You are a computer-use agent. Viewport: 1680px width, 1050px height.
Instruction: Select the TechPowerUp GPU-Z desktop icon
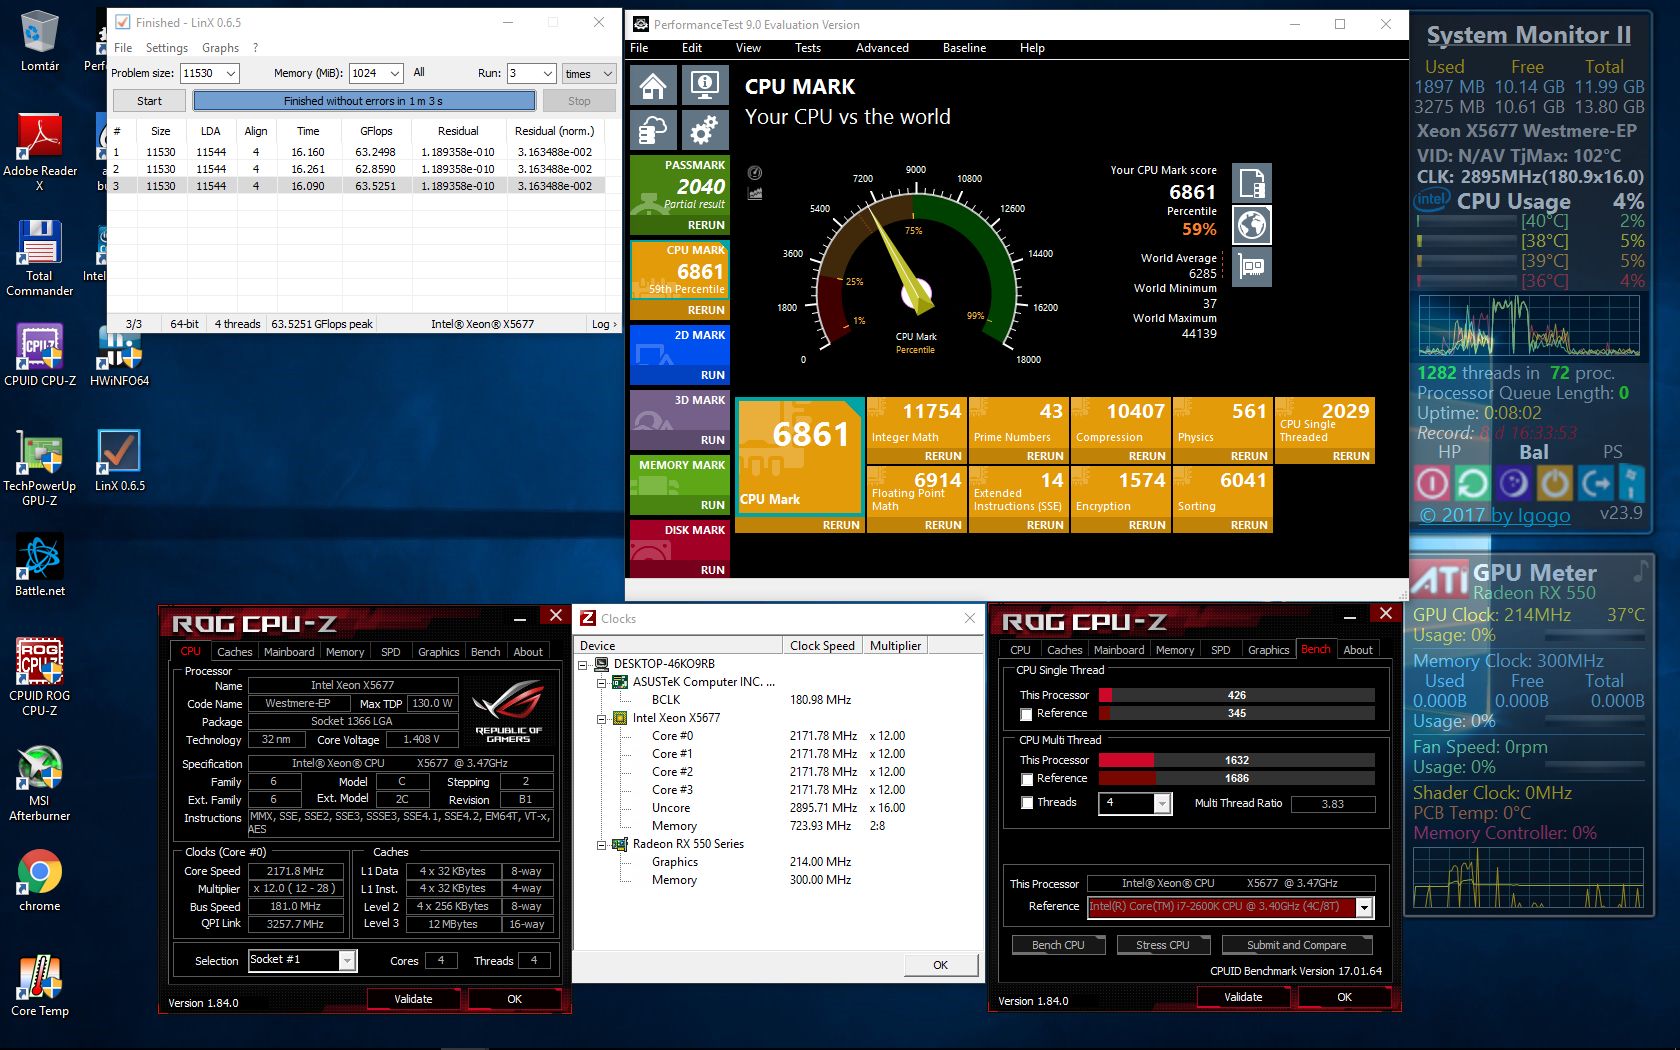point(40,468)
